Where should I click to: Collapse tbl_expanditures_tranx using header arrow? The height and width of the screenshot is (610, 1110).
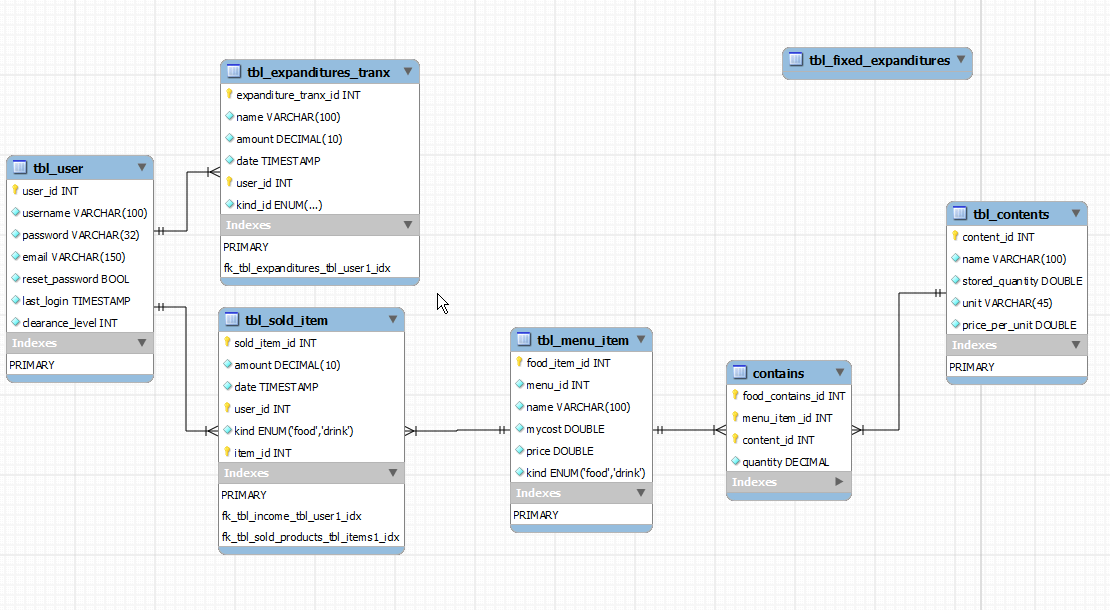(408, 71)
